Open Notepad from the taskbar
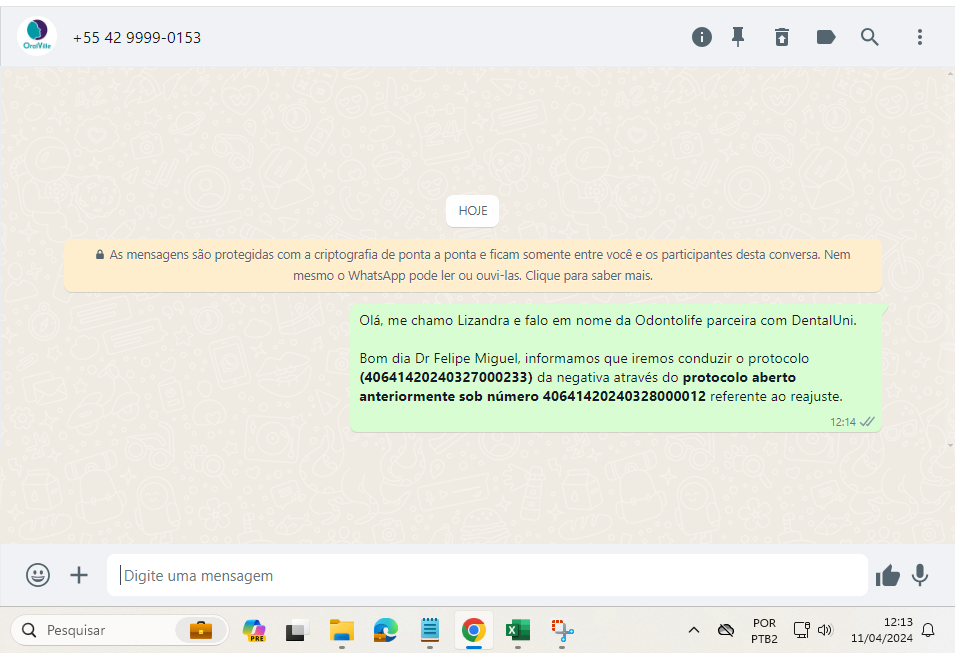955x653 pixels. (430, 630)
